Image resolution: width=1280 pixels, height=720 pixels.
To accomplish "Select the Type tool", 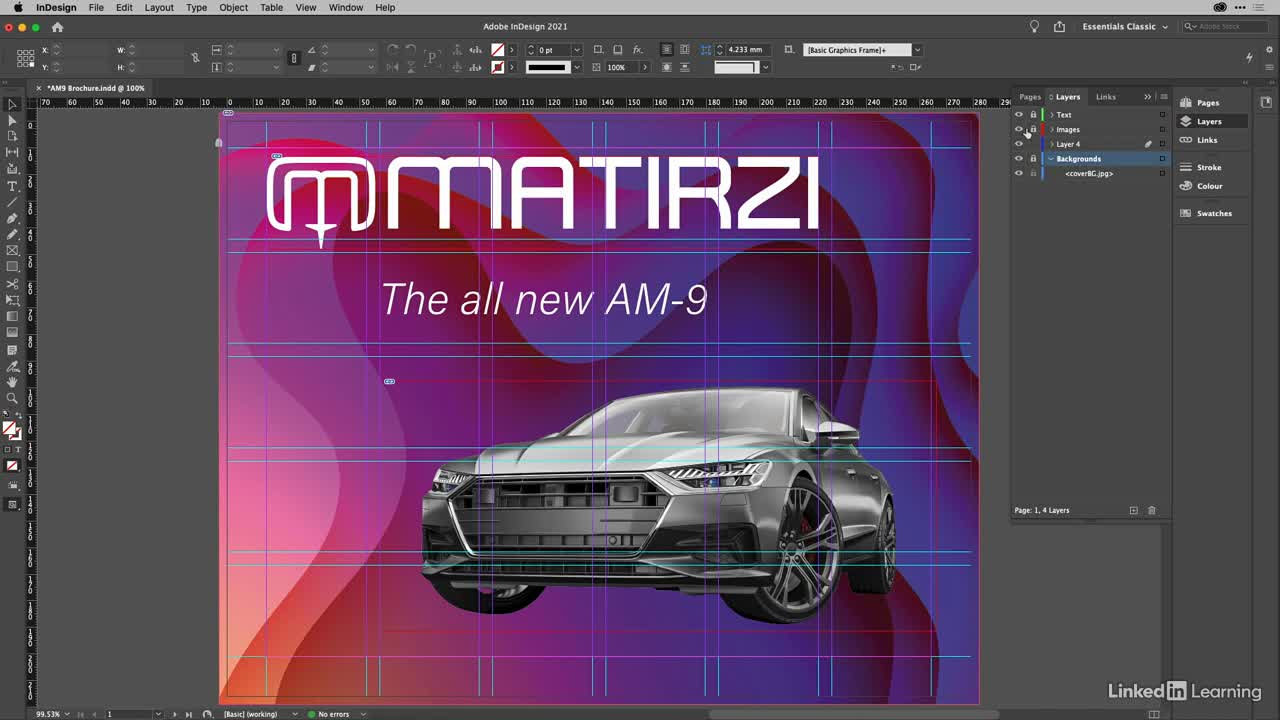I will 12,186.
